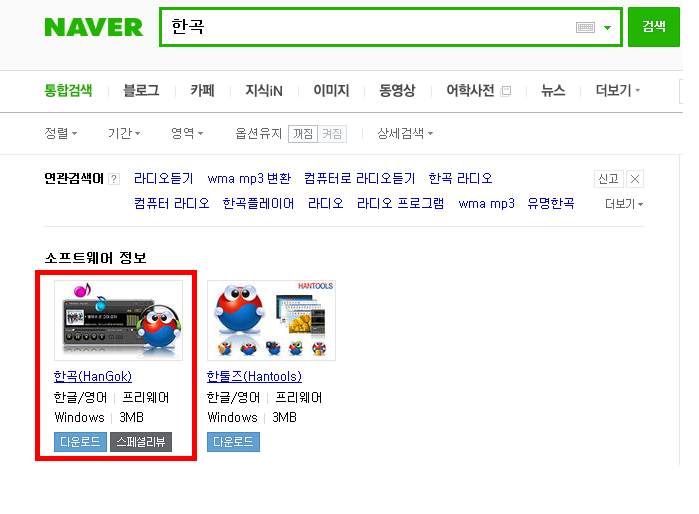The height and width of the screenshot is (514, 699).
Task: Open the on-screen keyboard icon in search box
Action: 585,28
